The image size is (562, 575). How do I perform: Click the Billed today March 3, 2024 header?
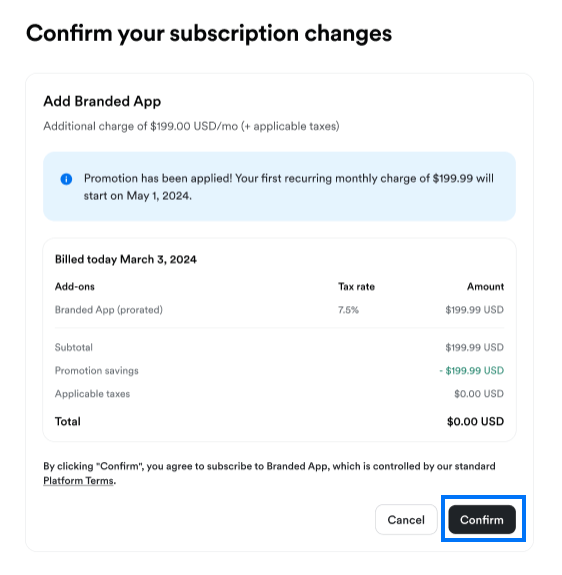126,259
